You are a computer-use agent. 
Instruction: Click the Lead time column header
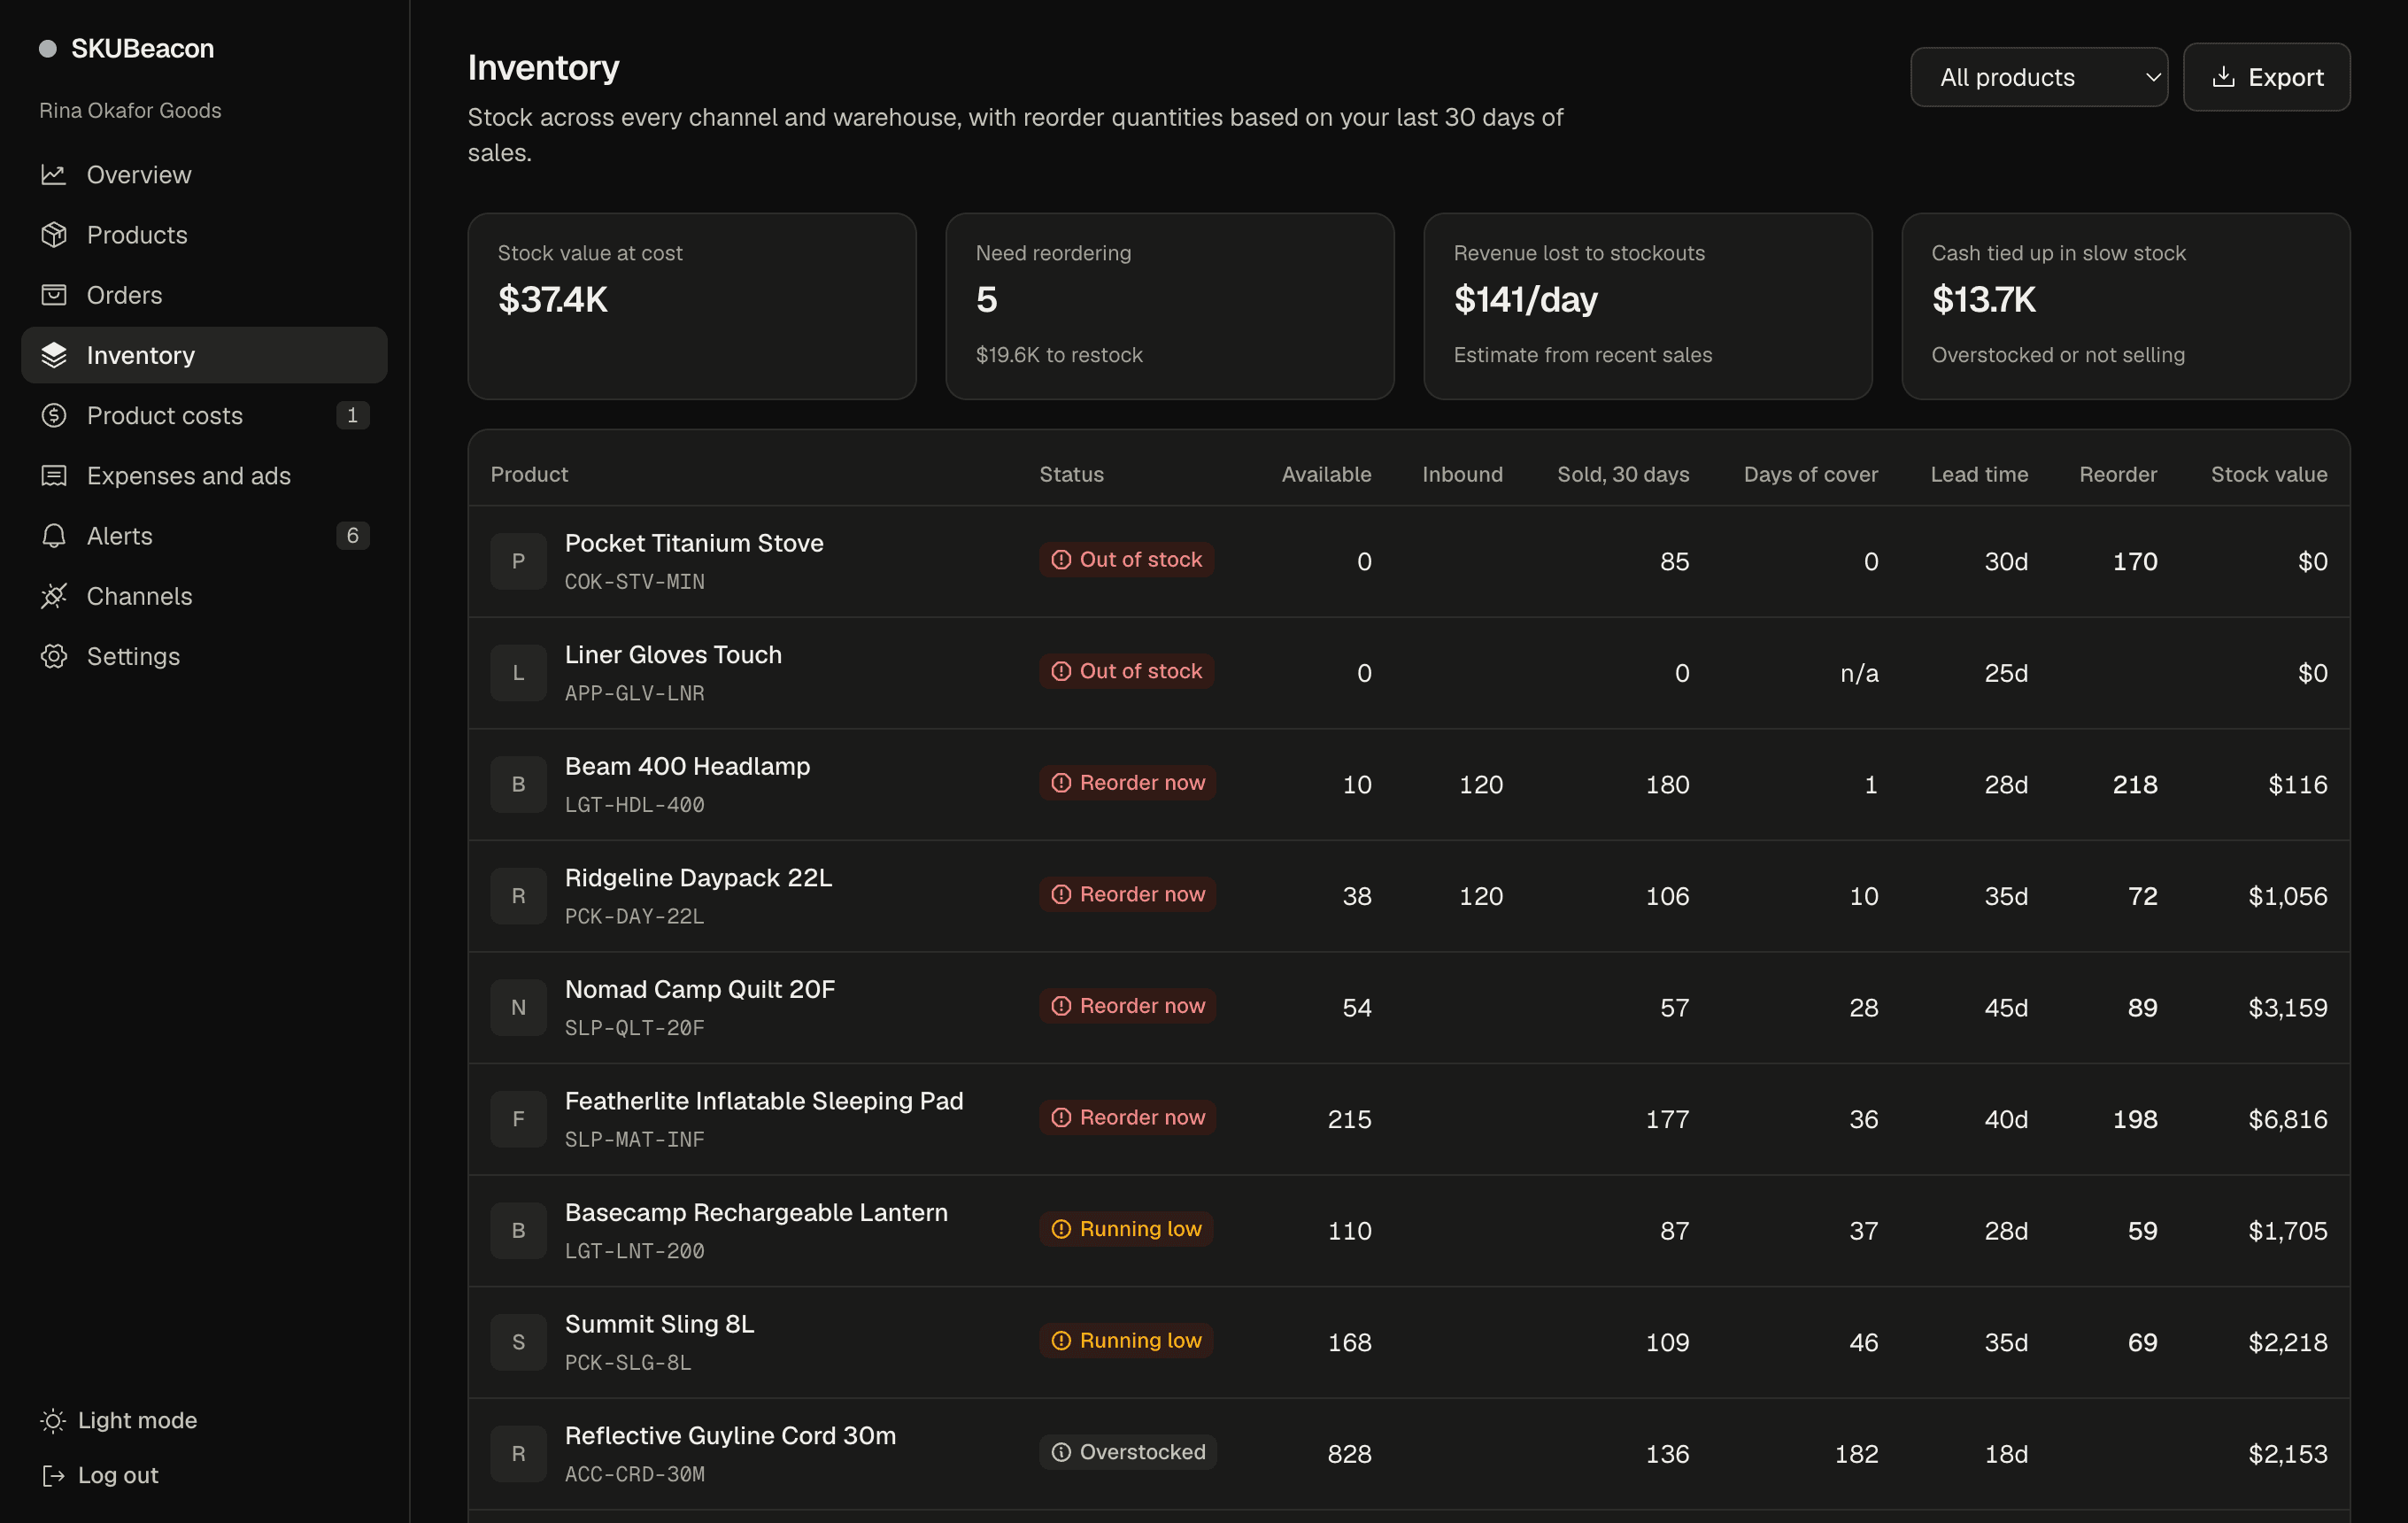(x=1979, y=475)
